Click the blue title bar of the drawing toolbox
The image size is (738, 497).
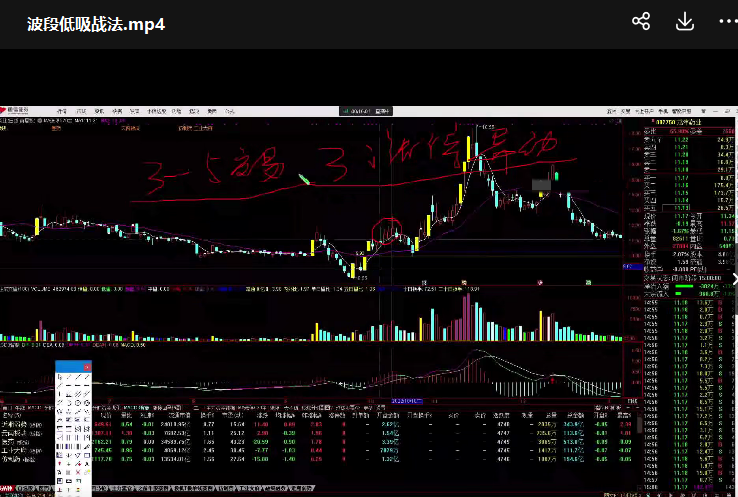72,366
